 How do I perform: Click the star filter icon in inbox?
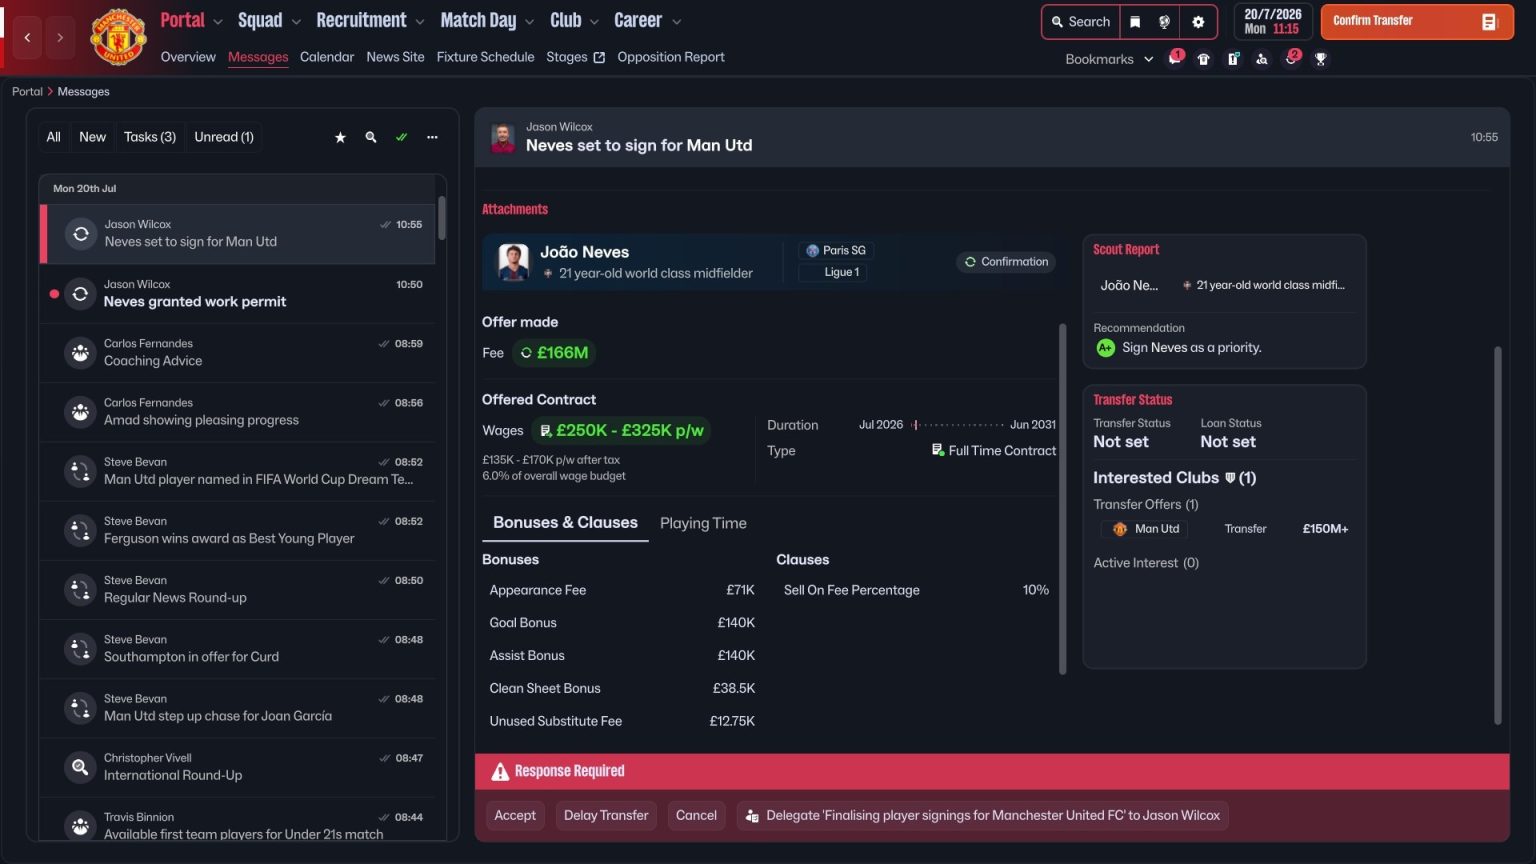(340, 137)
